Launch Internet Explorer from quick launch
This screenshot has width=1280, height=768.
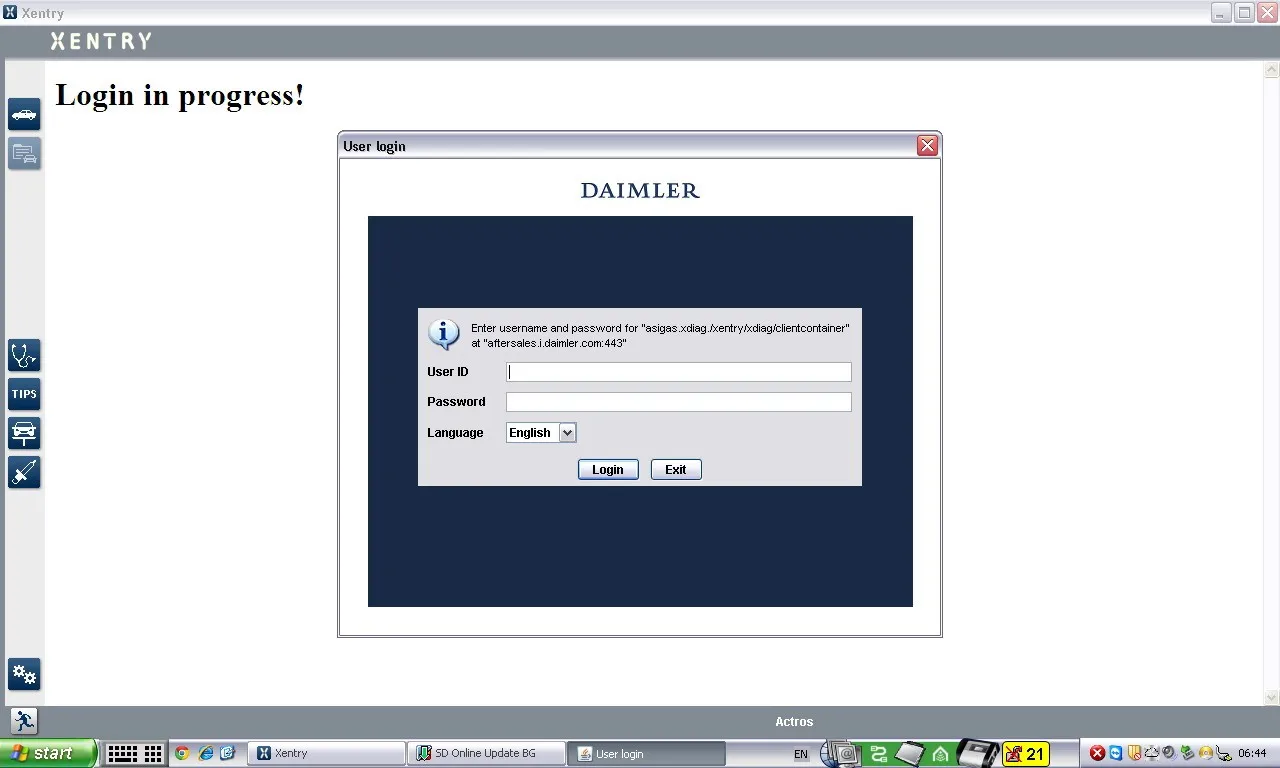[x=205, y=753]
